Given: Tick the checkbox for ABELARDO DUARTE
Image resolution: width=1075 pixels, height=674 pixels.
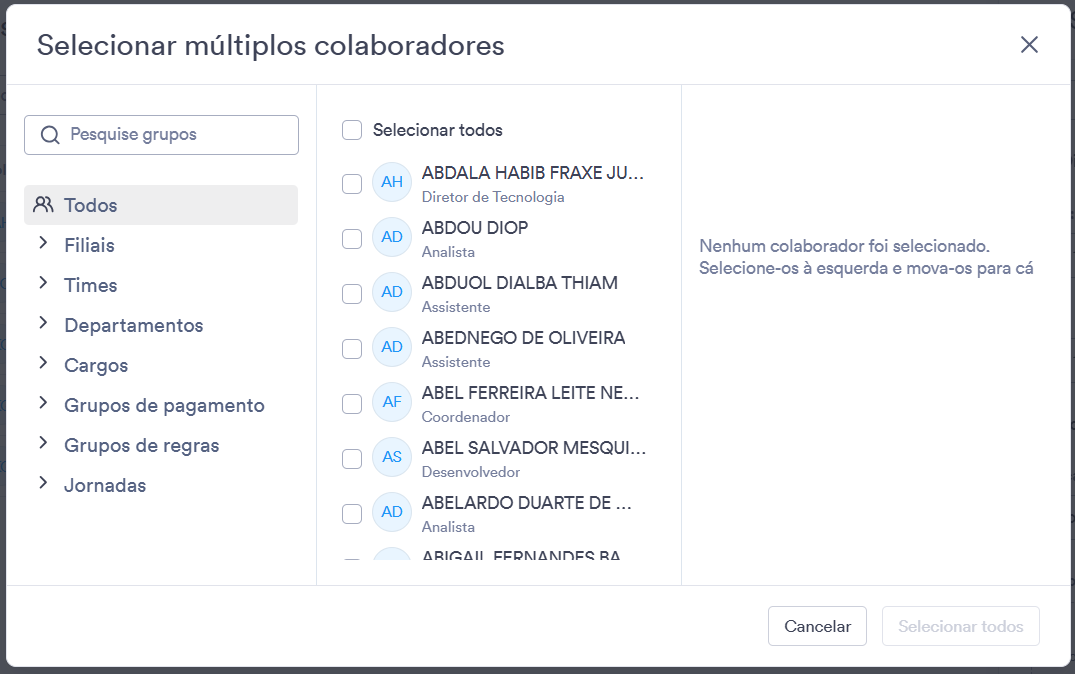Looking at the screenshot, I should [x=352, y=514].
